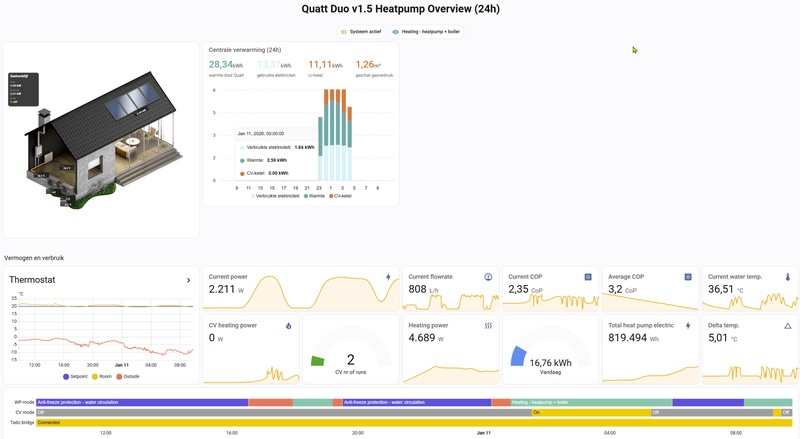Click the Heating - heatpump + boiler WP mode segment
This screenshot has width=800, height=439.
(591, 402)
